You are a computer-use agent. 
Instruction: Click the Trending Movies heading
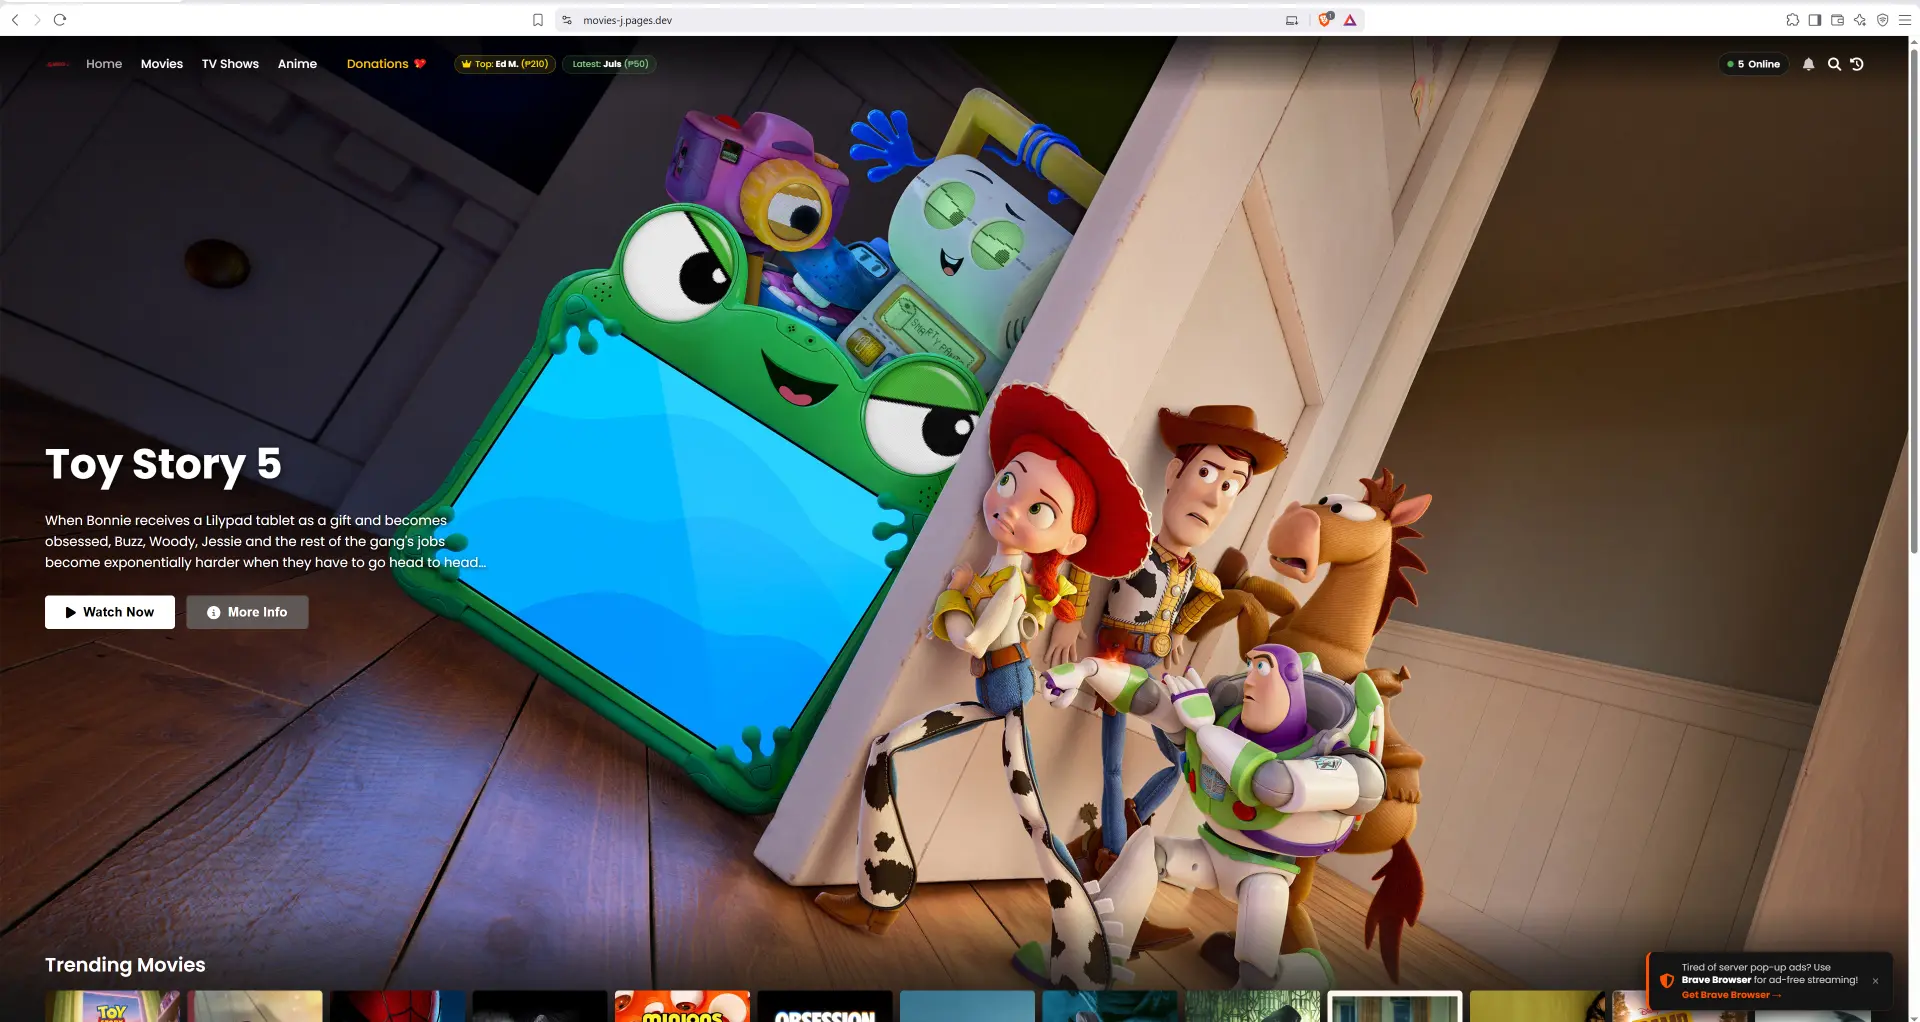tap(125, 965)
